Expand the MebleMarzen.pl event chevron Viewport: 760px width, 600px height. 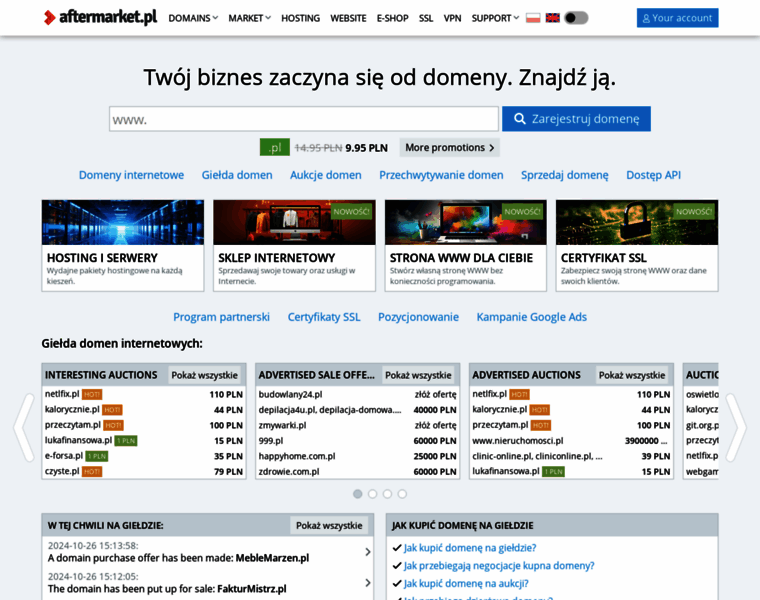[368, 552]
